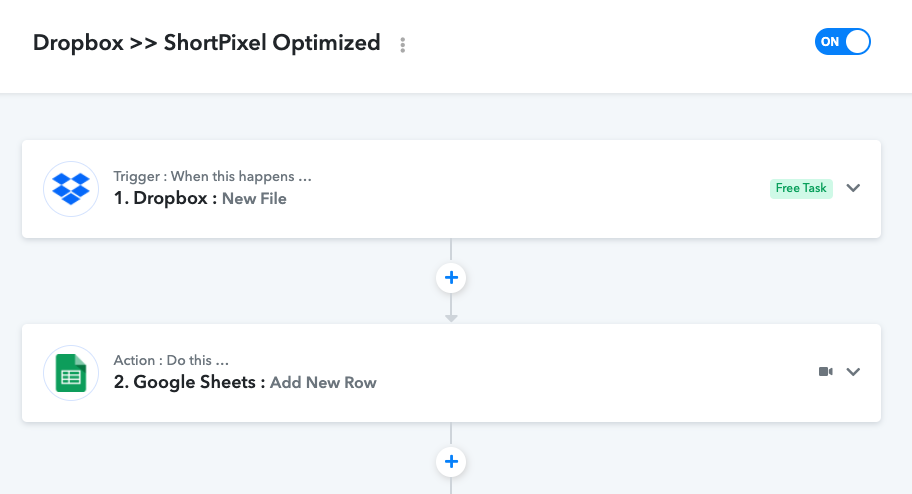912x494 pixels.
Task: Click the connector arrow above Google Sheets step
Action: coord(451,318)
